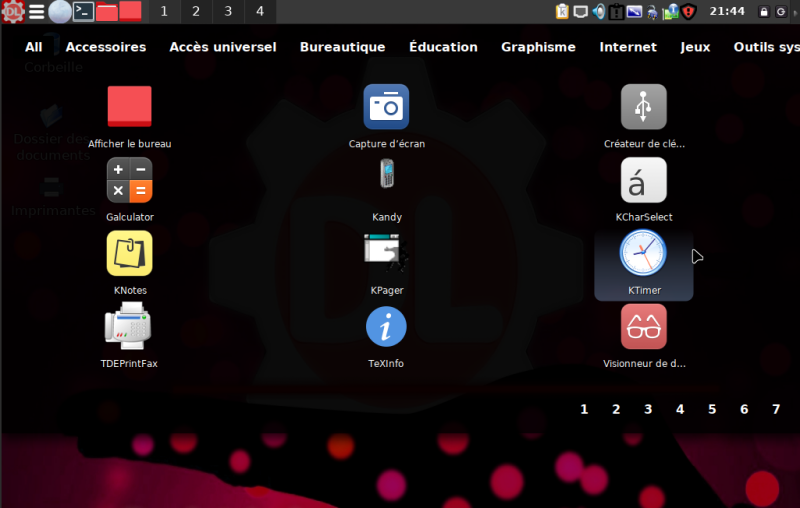Open the USB key creator app
This screenshot has height=508, width=800.
pos(643,108)
